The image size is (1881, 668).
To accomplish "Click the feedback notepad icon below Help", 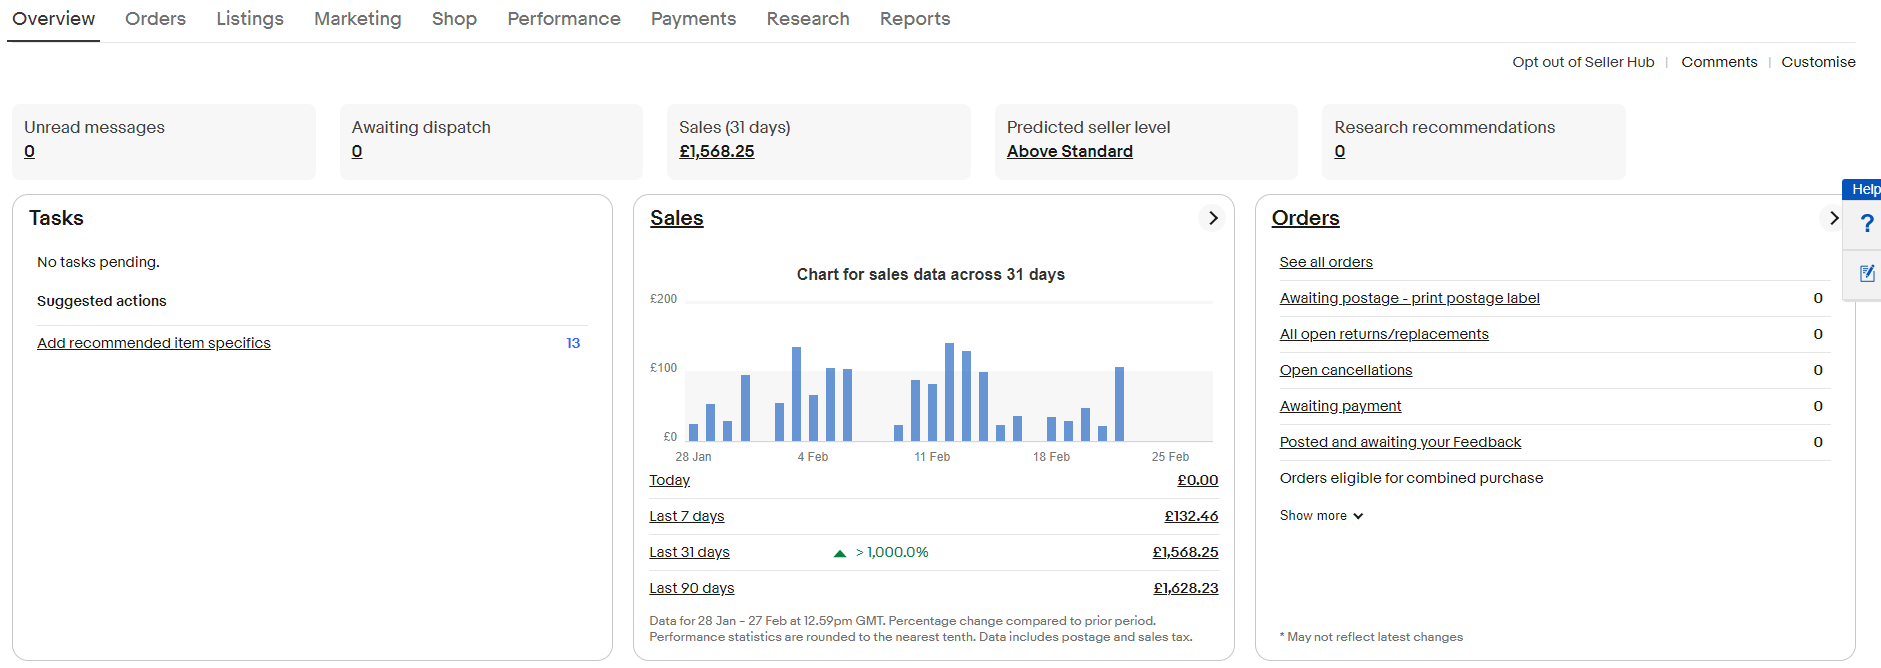I will [1866, 273].
